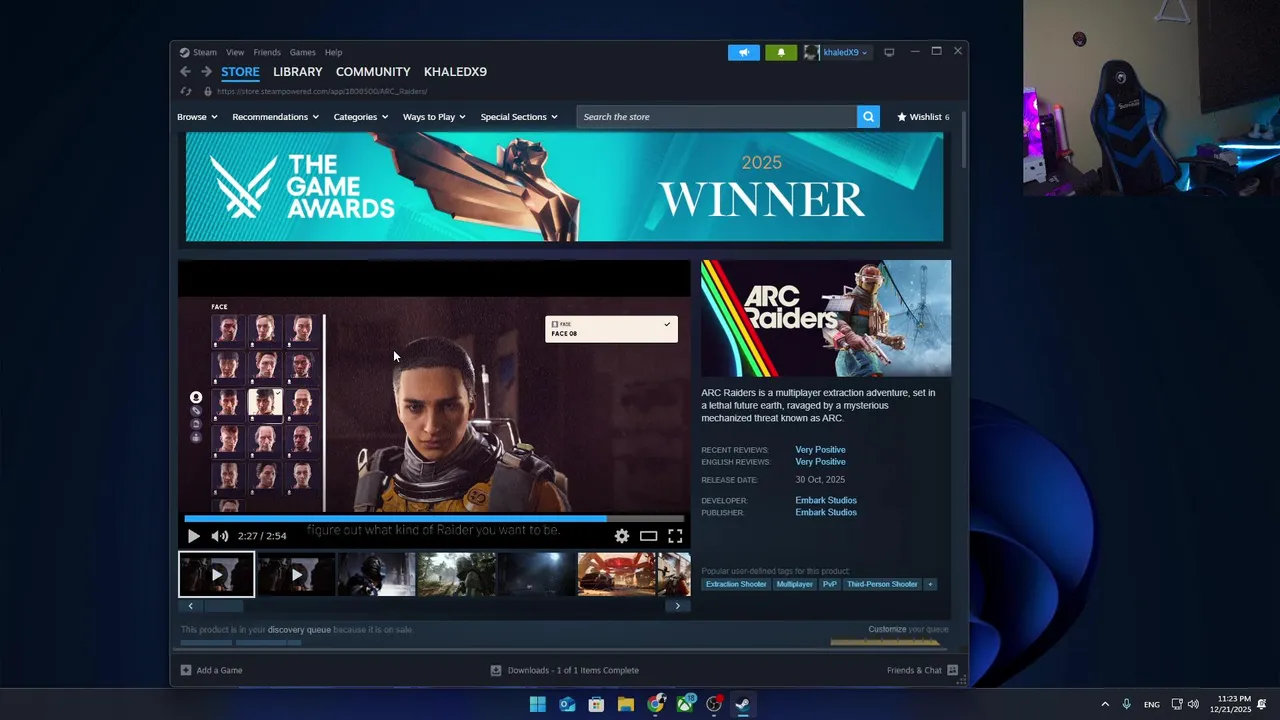Viewport: 1280px width, 720px height.
Task: Click the store URL address text
Action: pyautogui.click(x=322, y=92)
